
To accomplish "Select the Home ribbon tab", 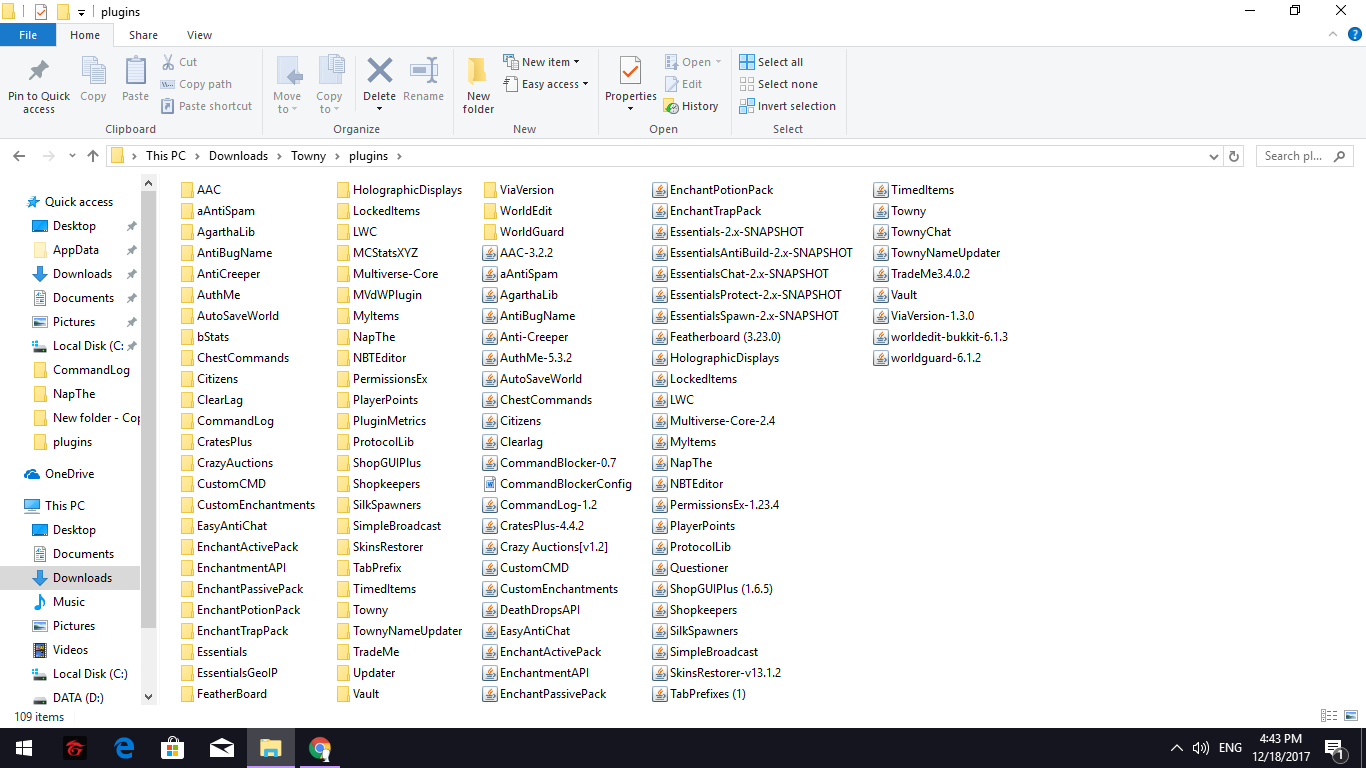I will [x=85, y=35].
